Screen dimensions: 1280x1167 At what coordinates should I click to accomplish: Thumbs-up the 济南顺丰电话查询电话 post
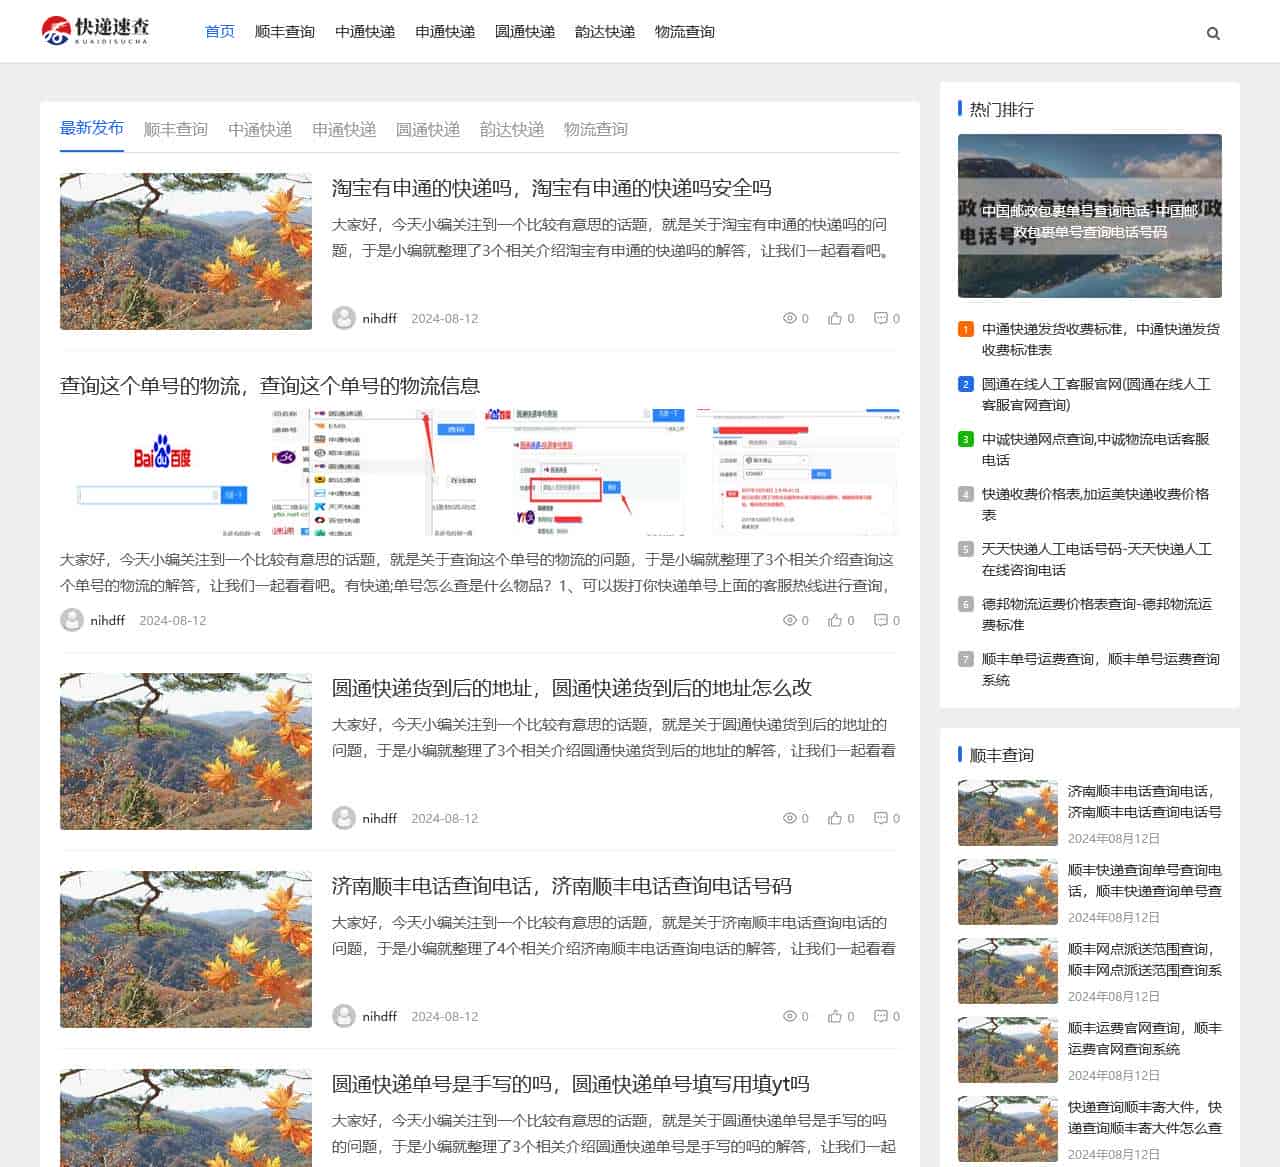pyautogui.click(x=835, y=1016)
